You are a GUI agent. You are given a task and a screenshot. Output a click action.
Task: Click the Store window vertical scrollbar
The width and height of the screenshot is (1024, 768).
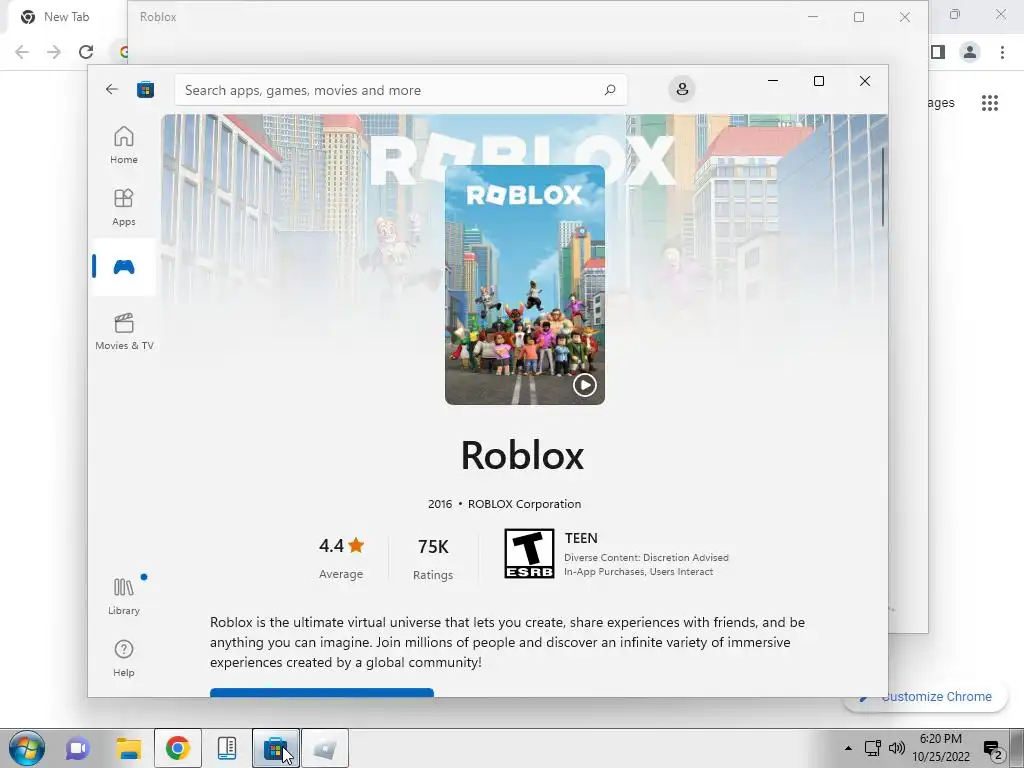(883, 187)
